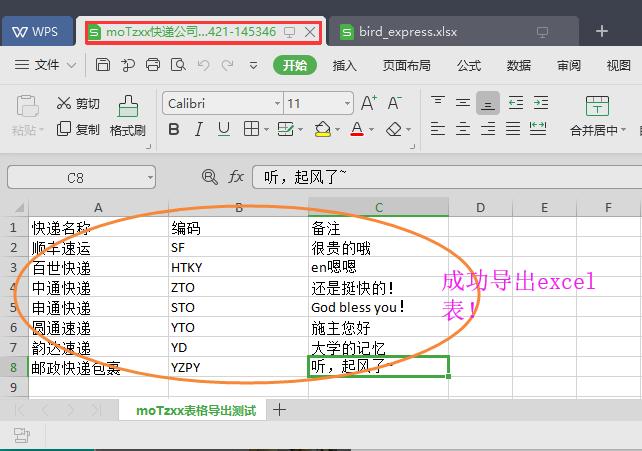The width and height of the screenshot is (642, 451).
Task: Open the 页面布局 (Page Layout) tab
Action: [x=407, y=65]
